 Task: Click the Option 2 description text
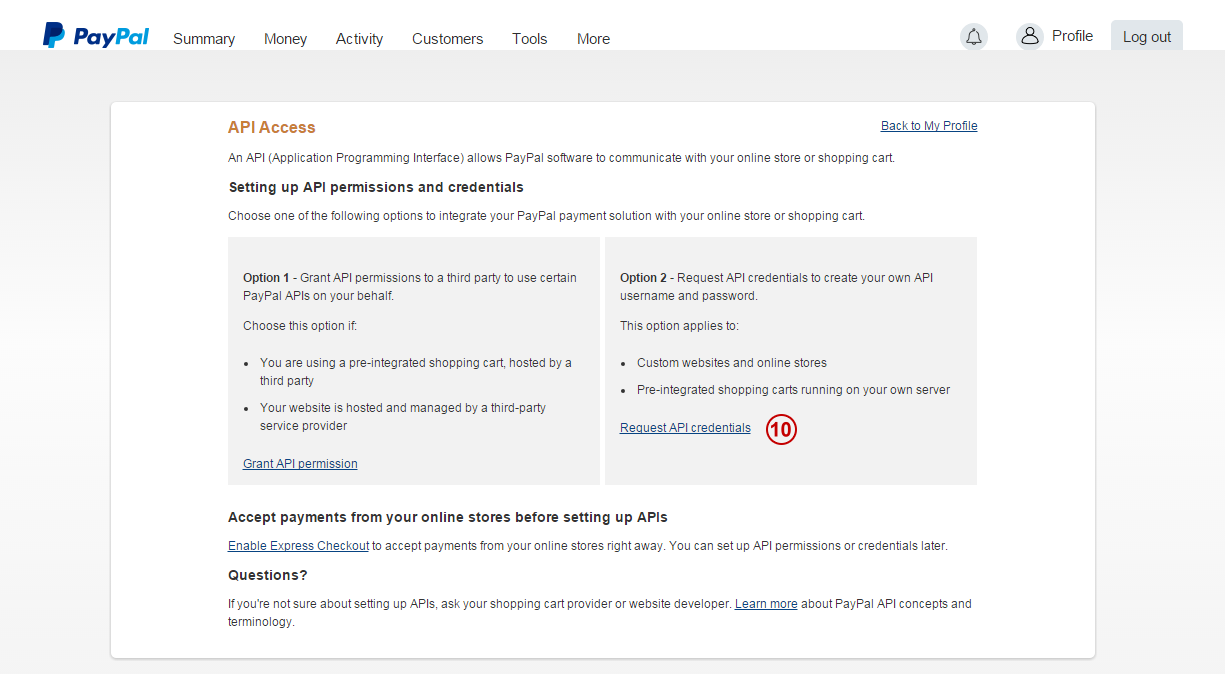(x=777, y=287)
